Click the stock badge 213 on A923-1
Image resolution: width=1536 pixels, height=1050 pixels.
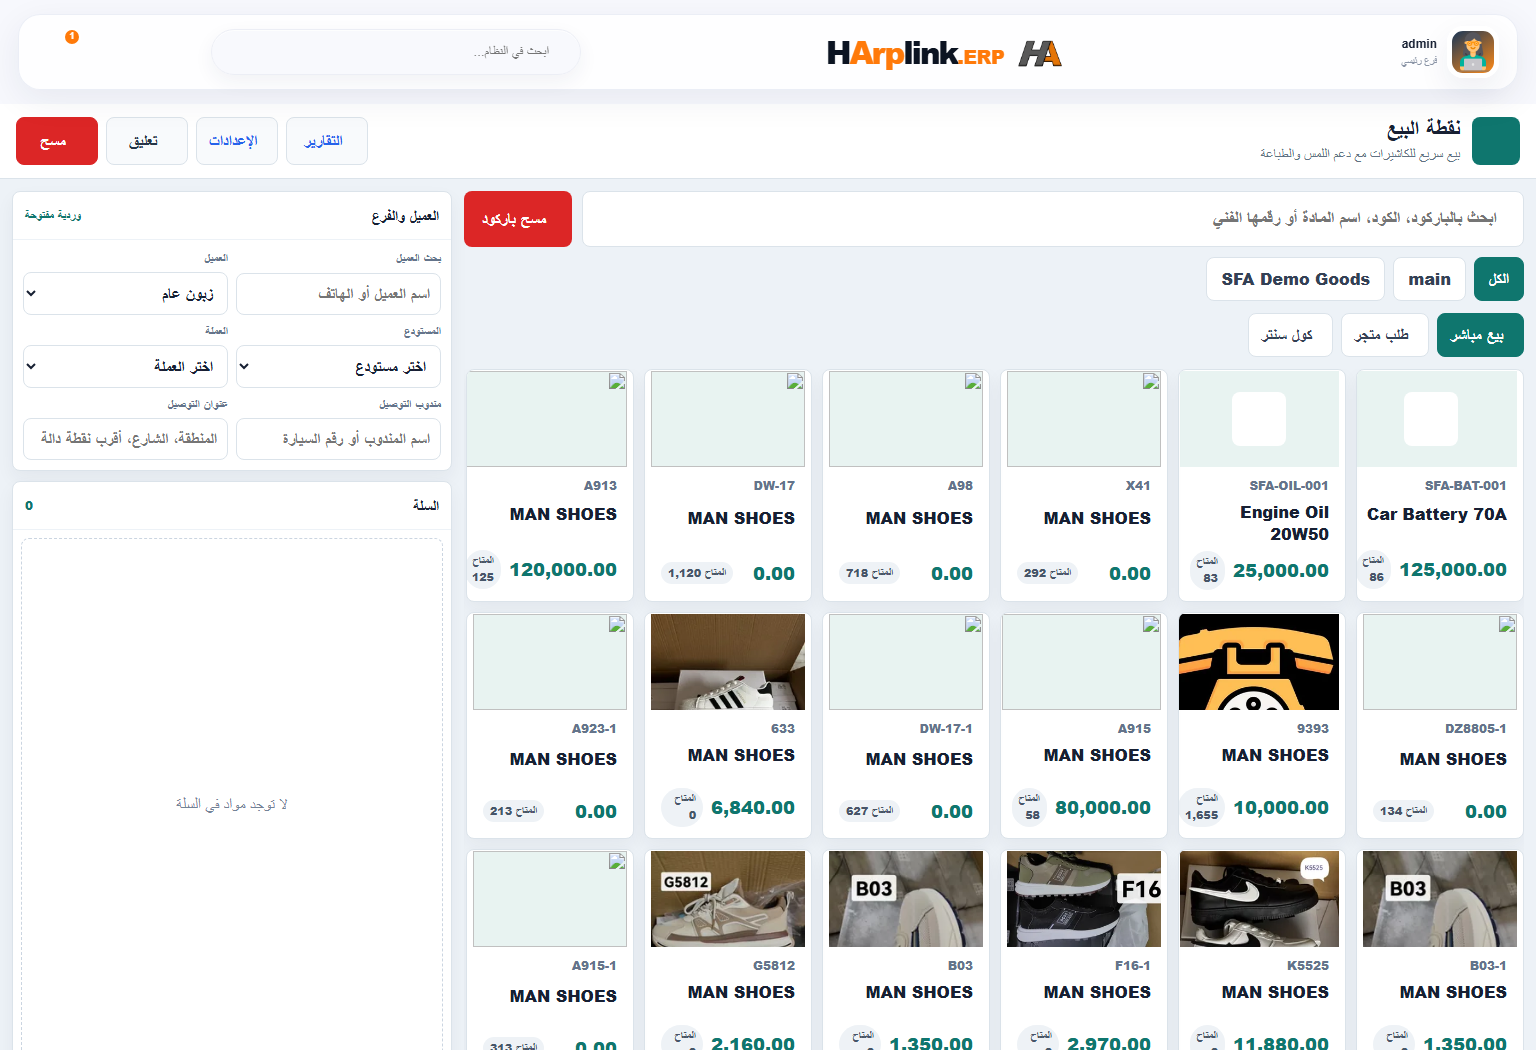(514, 811)
